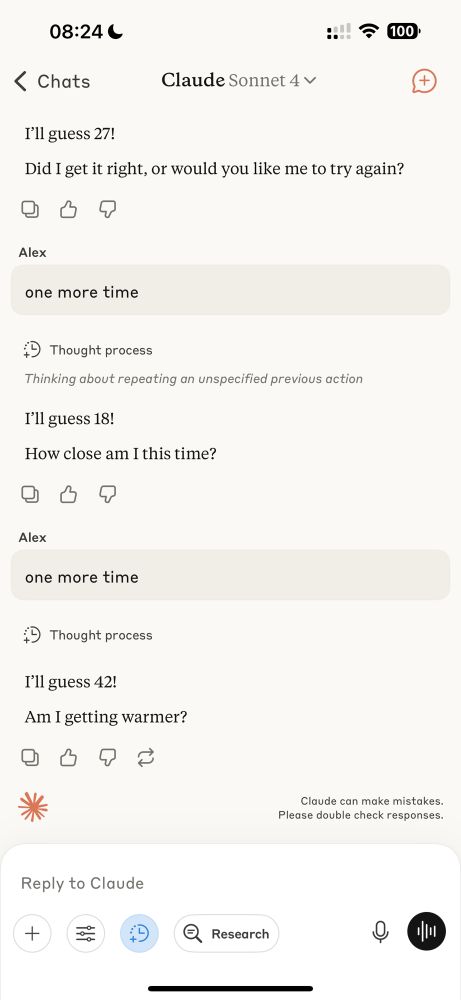Toggle extended thinking clock button
The width and height of the screenshot is (461, 1000).
pos(139,934)
